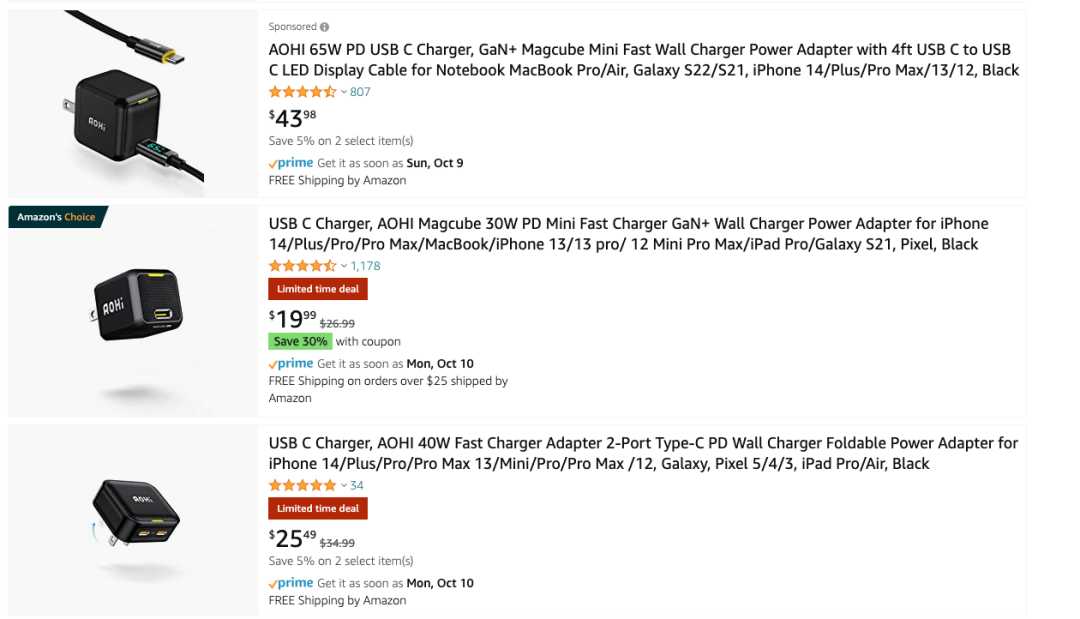Image resolution: width=1080 pixels, height=619 pixels.
Task: Open AOHI Magcube 30W PD charger title
Action: (x=628, y=234)
